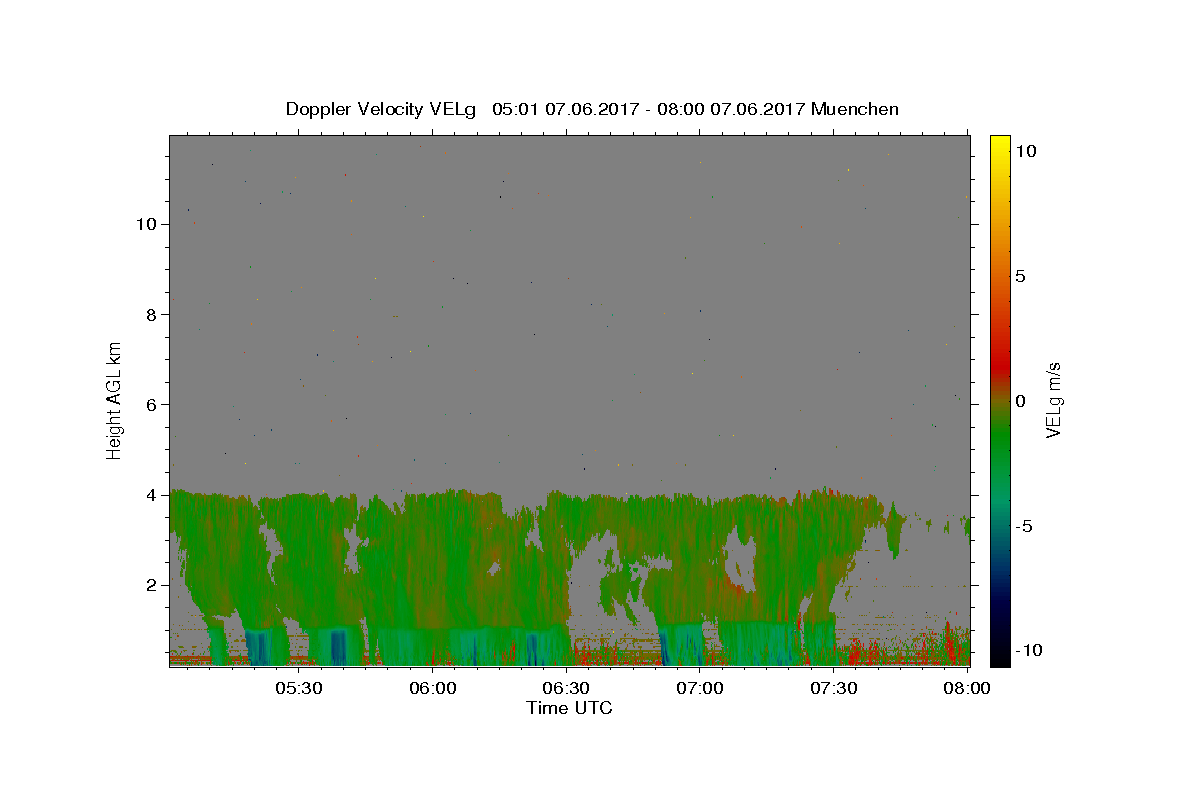This screenshot has width=1200, height=800.
Task: Click the 'VELg m/s' colorbar label
Action: [1053, 401]
